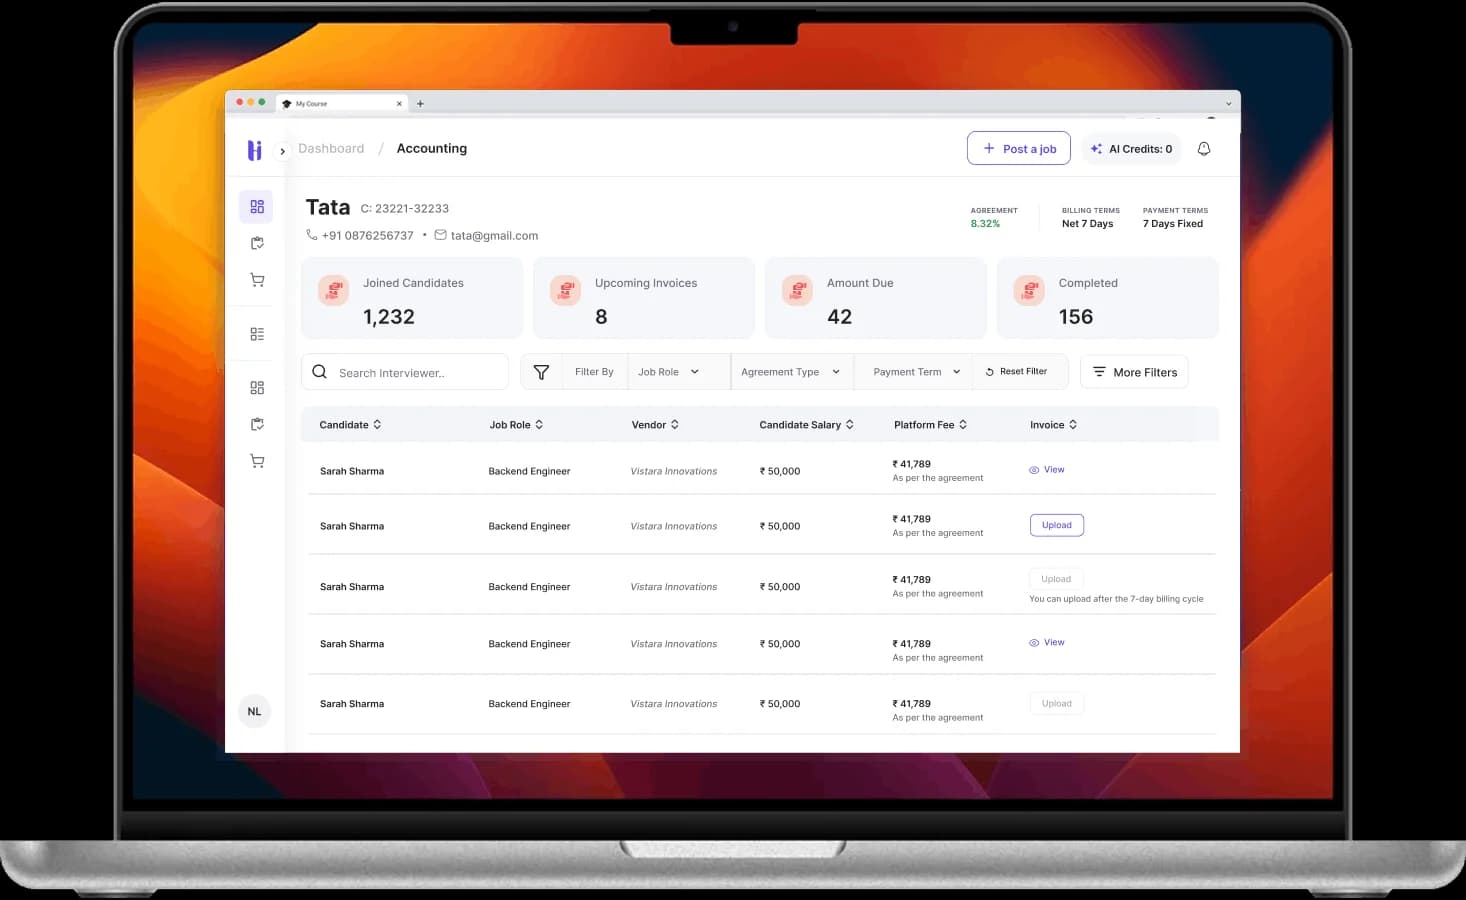
Task: Click the list view sidebar icon
Action: pyautogui.click(x=257, y=334)
